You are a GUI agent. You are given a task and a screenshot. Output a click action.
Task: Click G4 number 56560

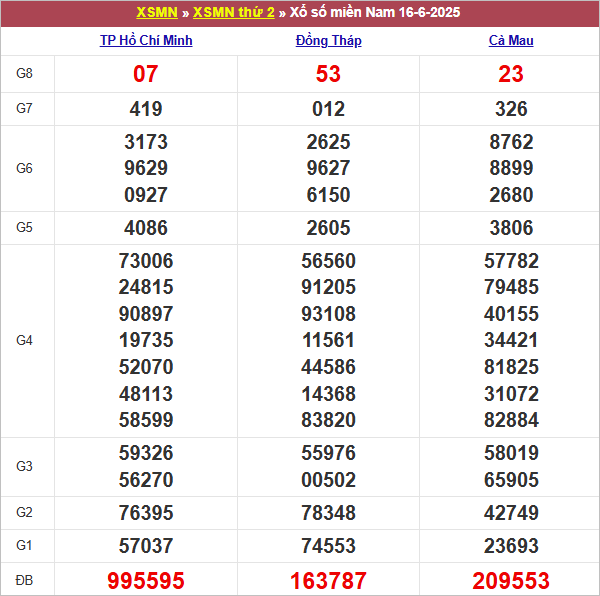(x=328, y=261)
